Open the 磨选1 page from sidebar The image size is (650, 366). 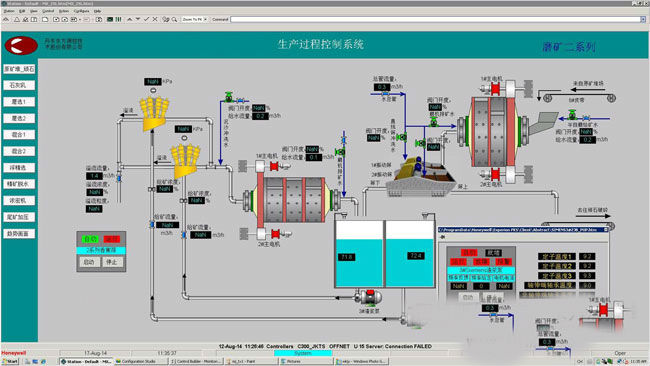click(x=19, y=102)
